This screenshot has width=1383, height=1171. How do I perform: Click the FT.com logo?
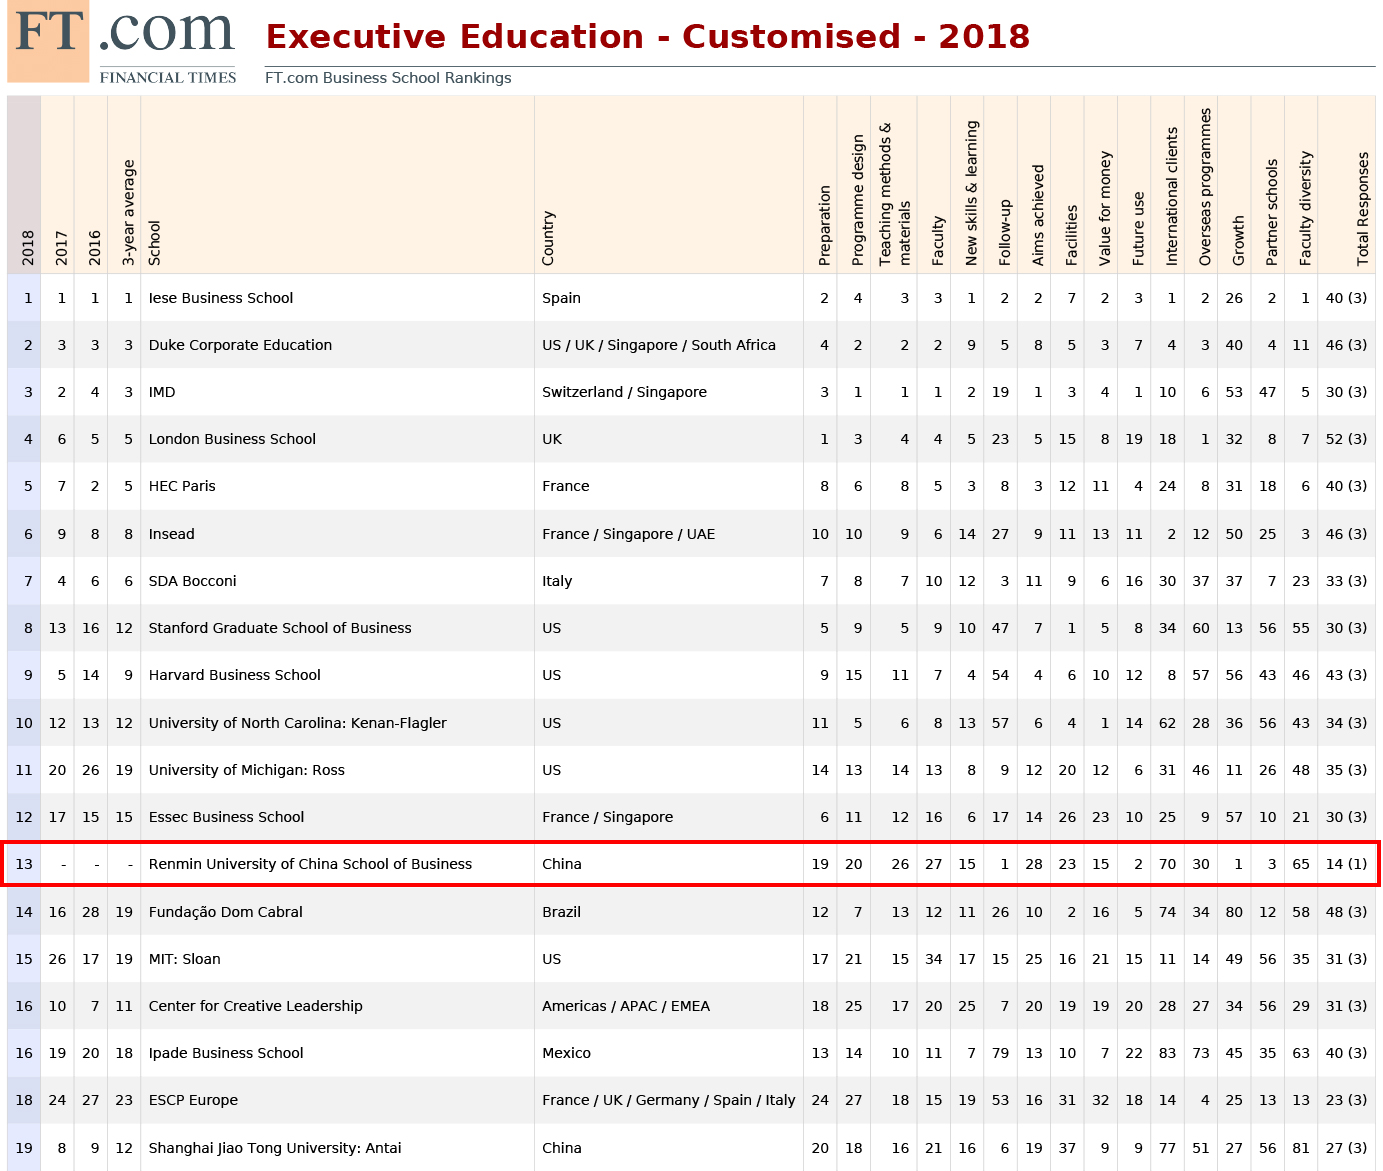(x=122, y=42)
